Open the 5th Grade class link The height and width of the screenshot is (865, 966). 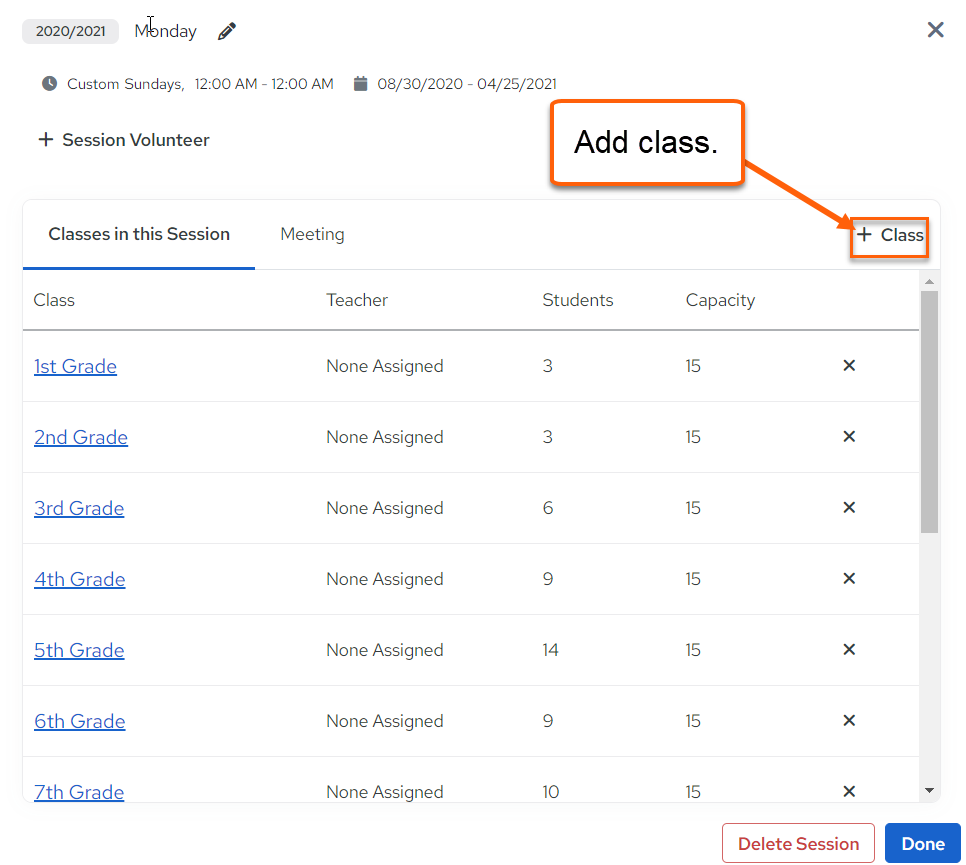[79, 650]
